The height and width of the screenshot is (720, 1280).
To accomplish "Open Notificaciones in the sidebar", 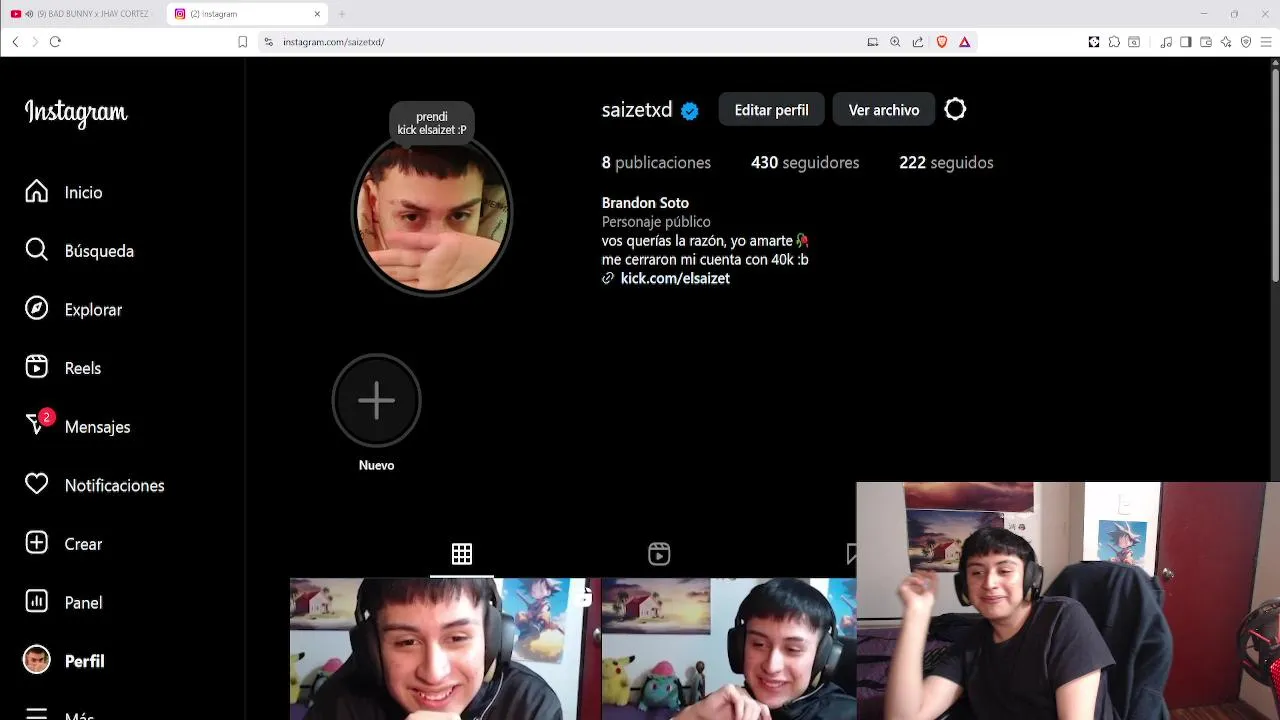I will [x=95, y=485].
